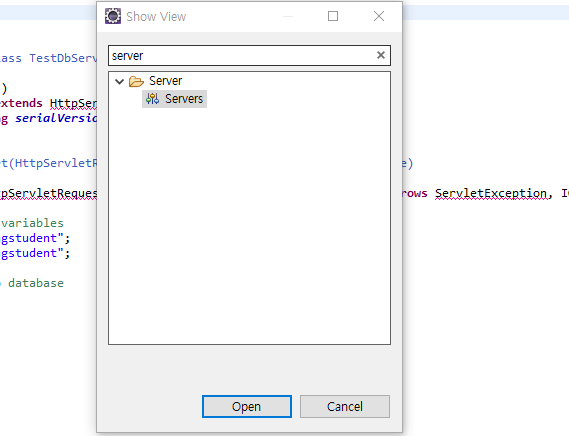569x436 pixels.
Task: Maximize the Show View dialog
Action: click(x=333, y=16)
